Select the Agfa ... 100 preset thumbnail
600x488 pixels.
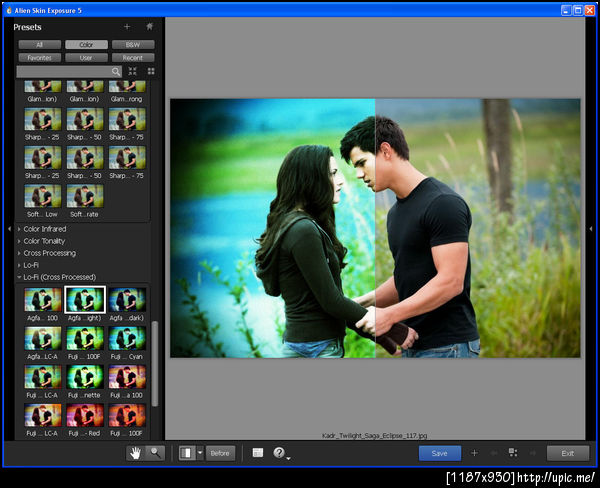point(42,300)
